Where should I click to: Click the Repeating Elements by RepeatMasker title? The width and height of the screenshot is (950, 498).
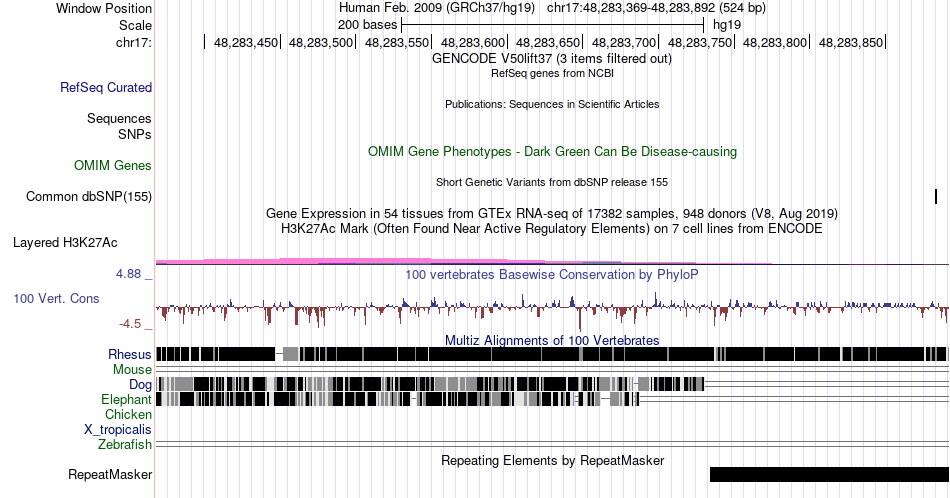pos(552,460)
